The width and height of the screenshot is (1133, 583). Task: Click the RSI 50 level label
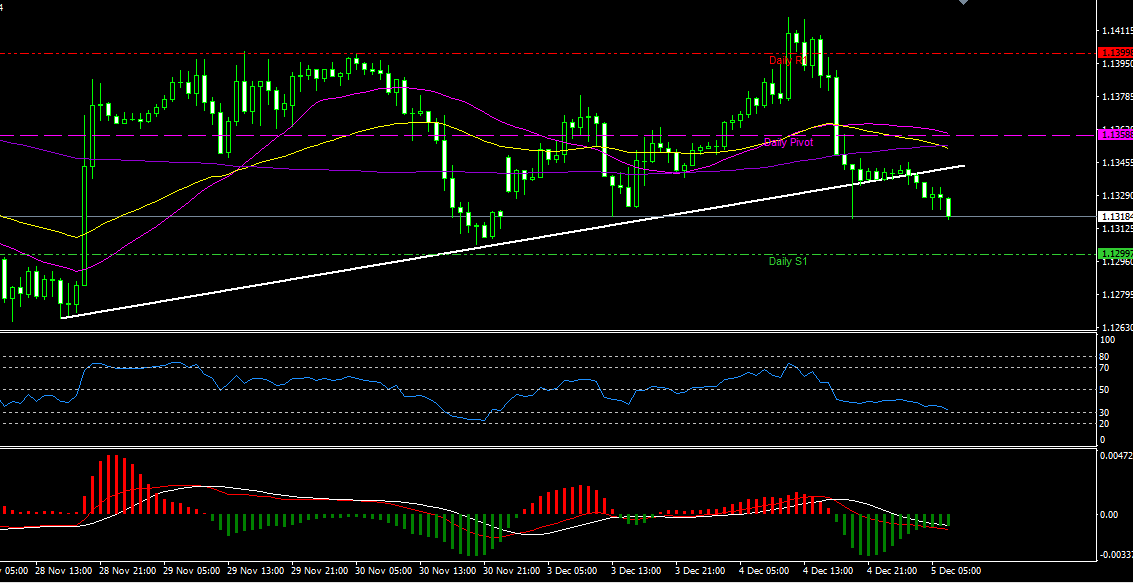[1106, 389]
